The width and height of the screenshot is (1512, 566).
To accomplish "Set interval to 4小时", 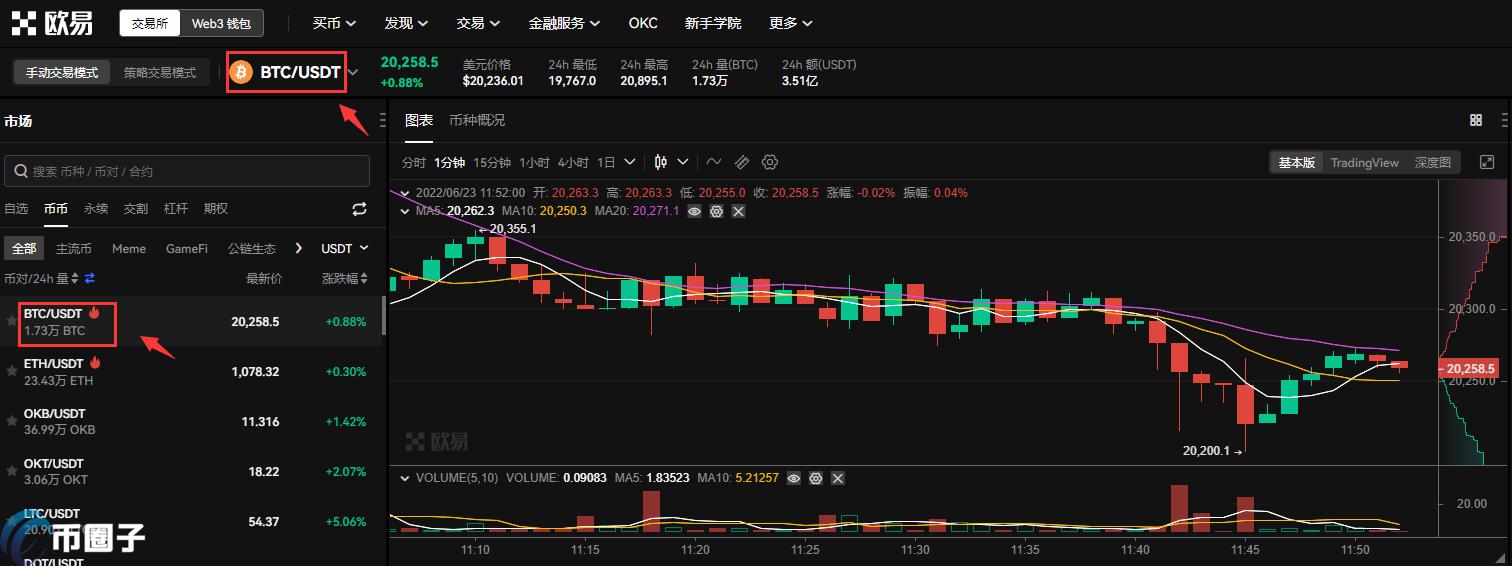I will coord(573,162).
